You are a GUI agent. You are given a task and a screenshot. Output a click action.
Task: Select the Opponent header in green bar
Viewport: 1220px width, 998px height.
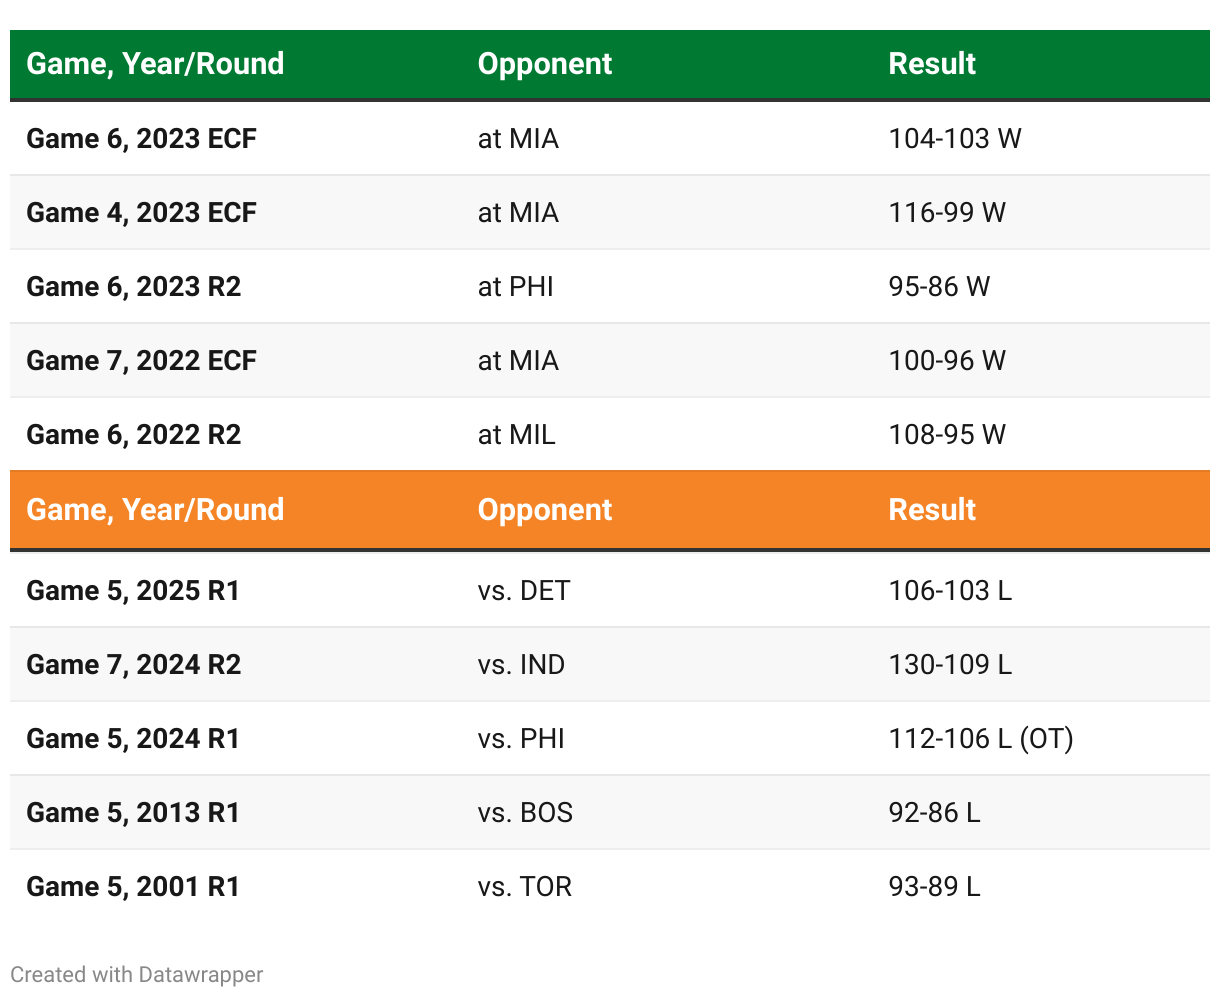[545, 64]
